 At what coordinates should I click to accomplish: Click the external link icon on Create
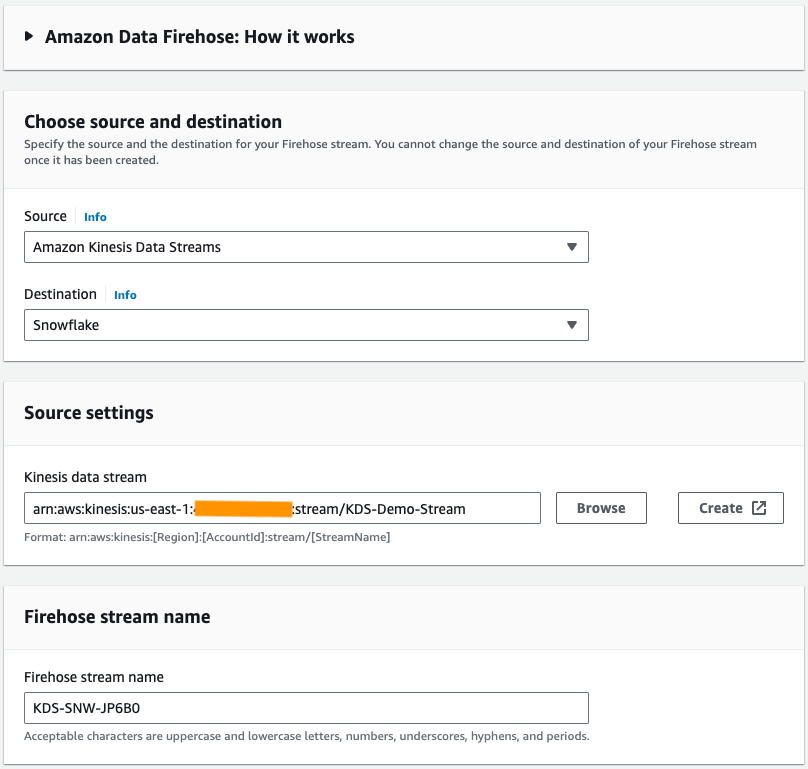[759, 508]
